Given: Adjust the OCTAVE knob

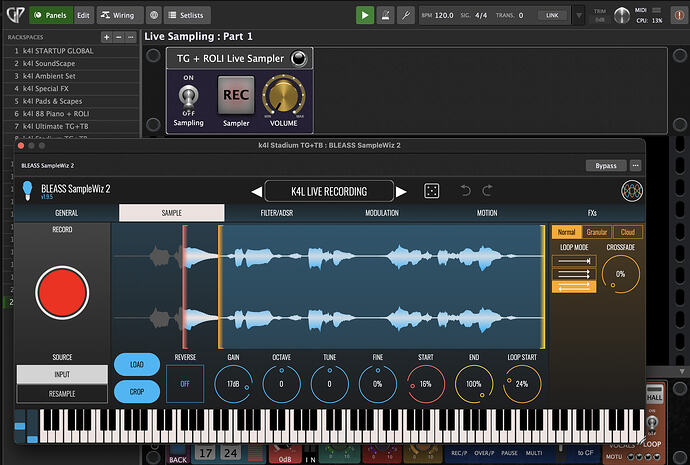Looking at the screenshot, I should [282, 384].
